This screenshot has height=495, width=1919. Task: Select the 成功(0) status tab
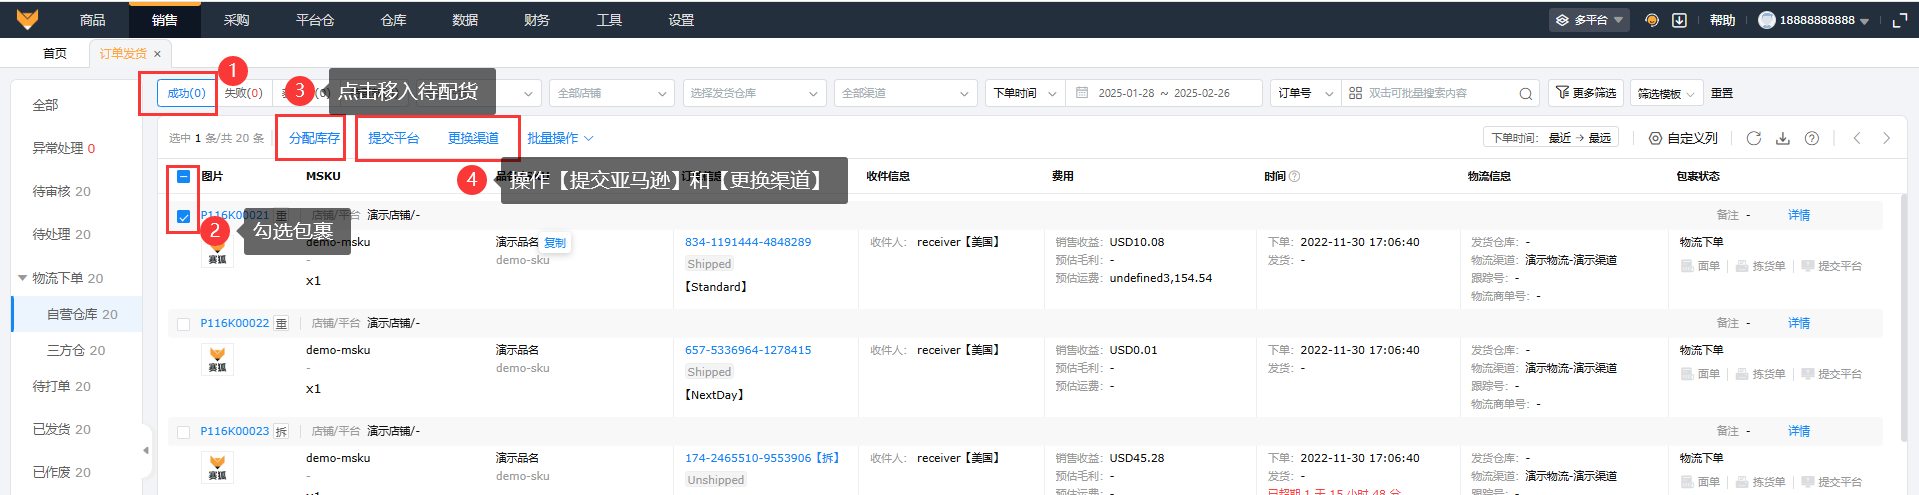[186, 93]
